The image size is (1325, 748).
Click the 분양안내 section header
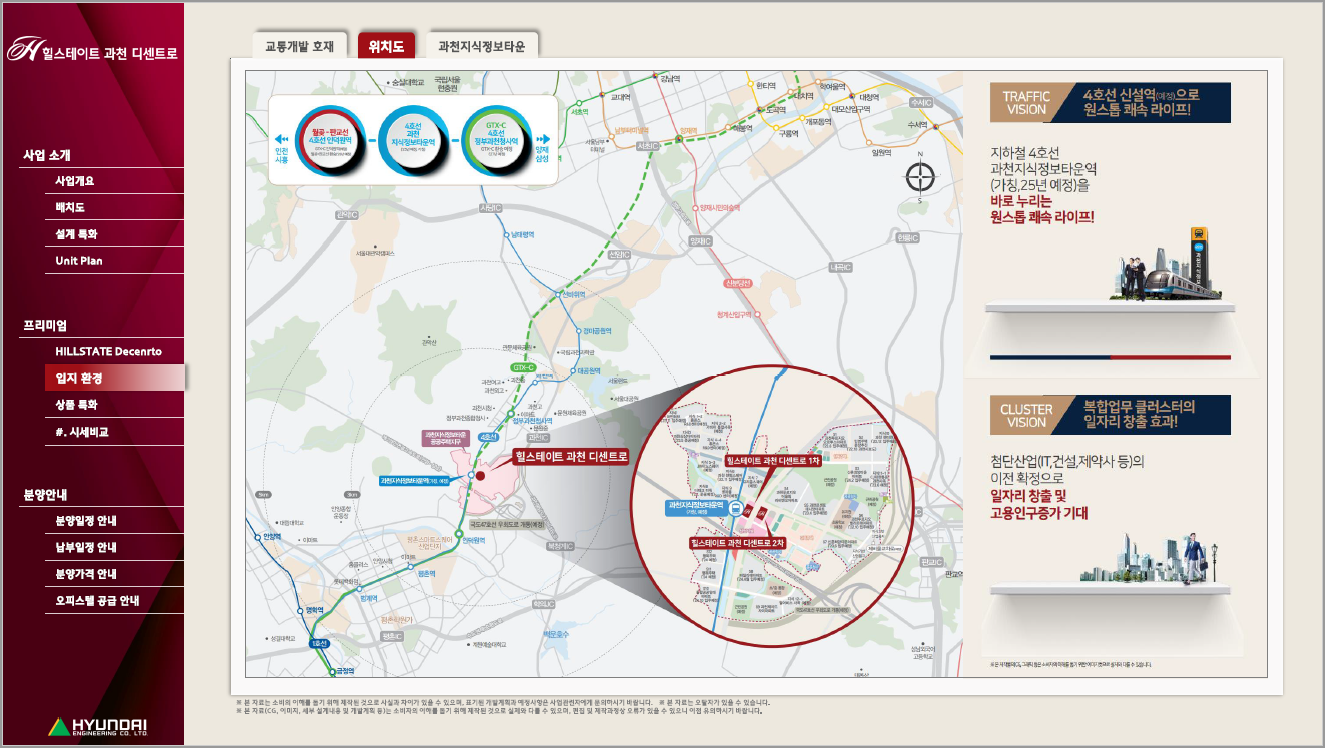44,495
